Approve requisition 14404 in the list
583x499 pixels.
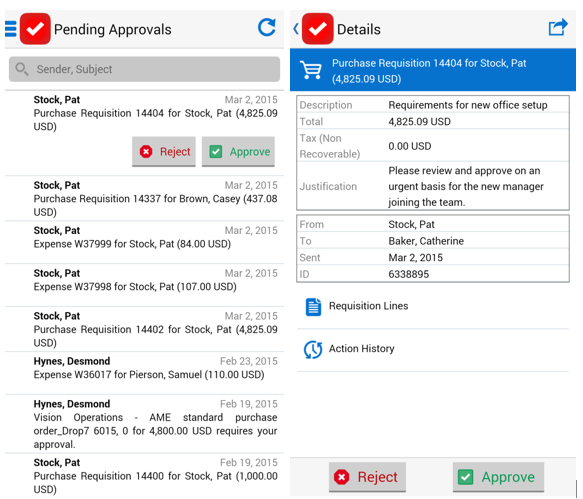[238, 151]
